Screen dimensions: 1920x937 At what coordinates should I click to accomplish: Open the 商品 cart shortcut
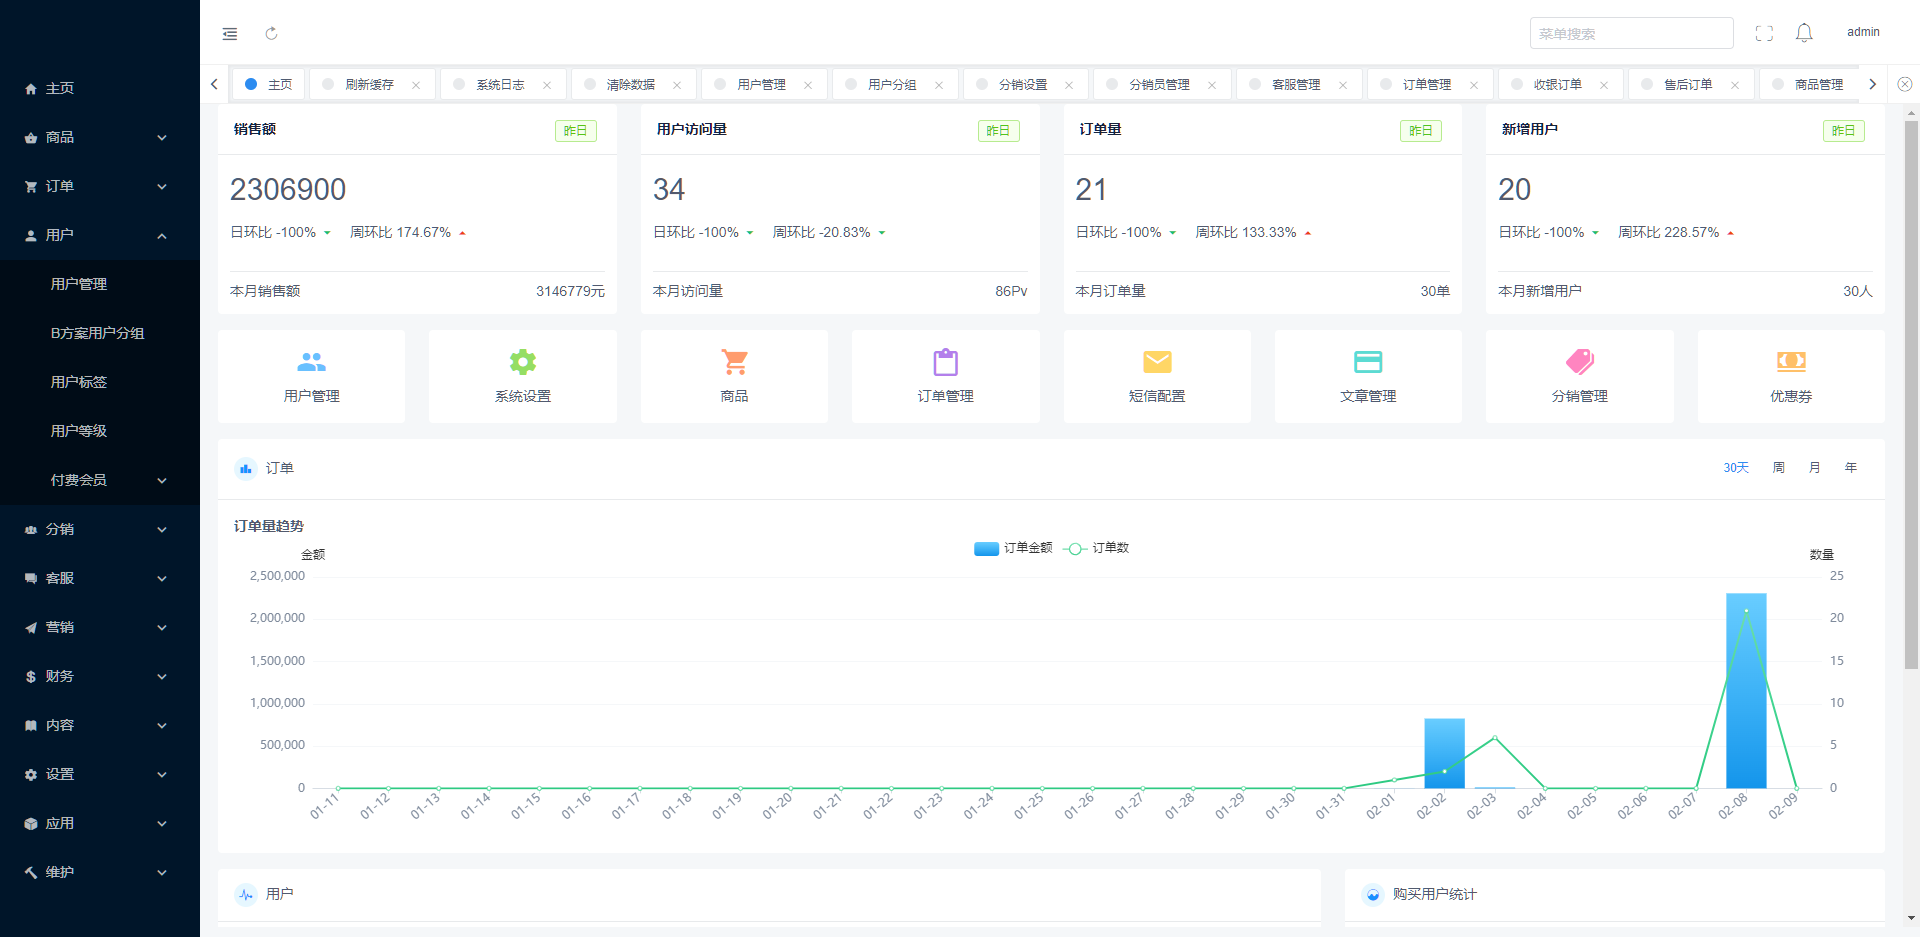pyautogui.click(x=734, y=361)
